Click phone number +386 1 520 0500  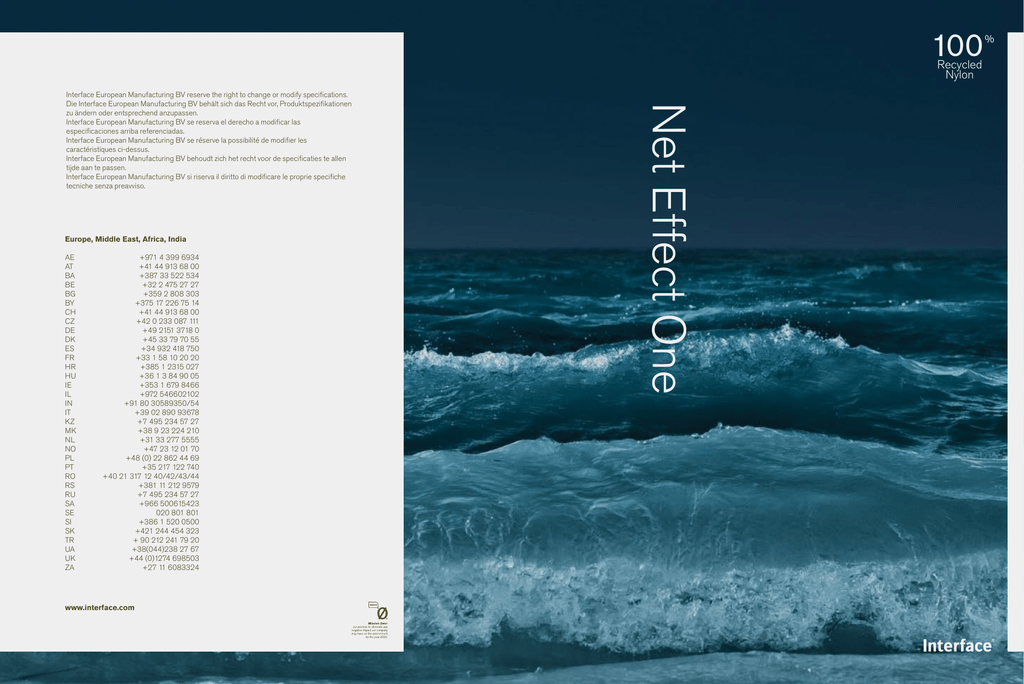pos(169,523)
